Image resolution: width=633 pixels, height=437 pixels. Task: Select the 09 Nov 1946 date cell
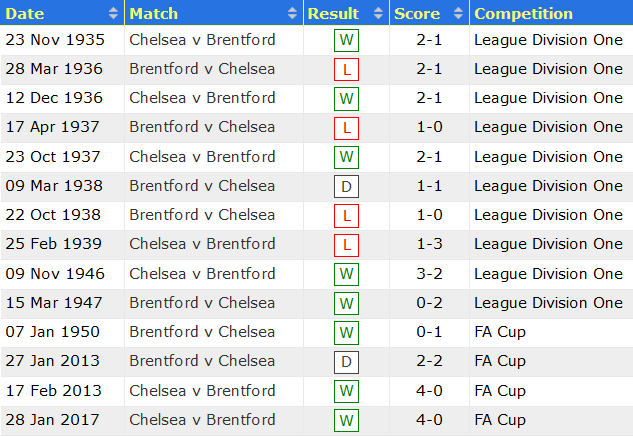pos(55,274)
